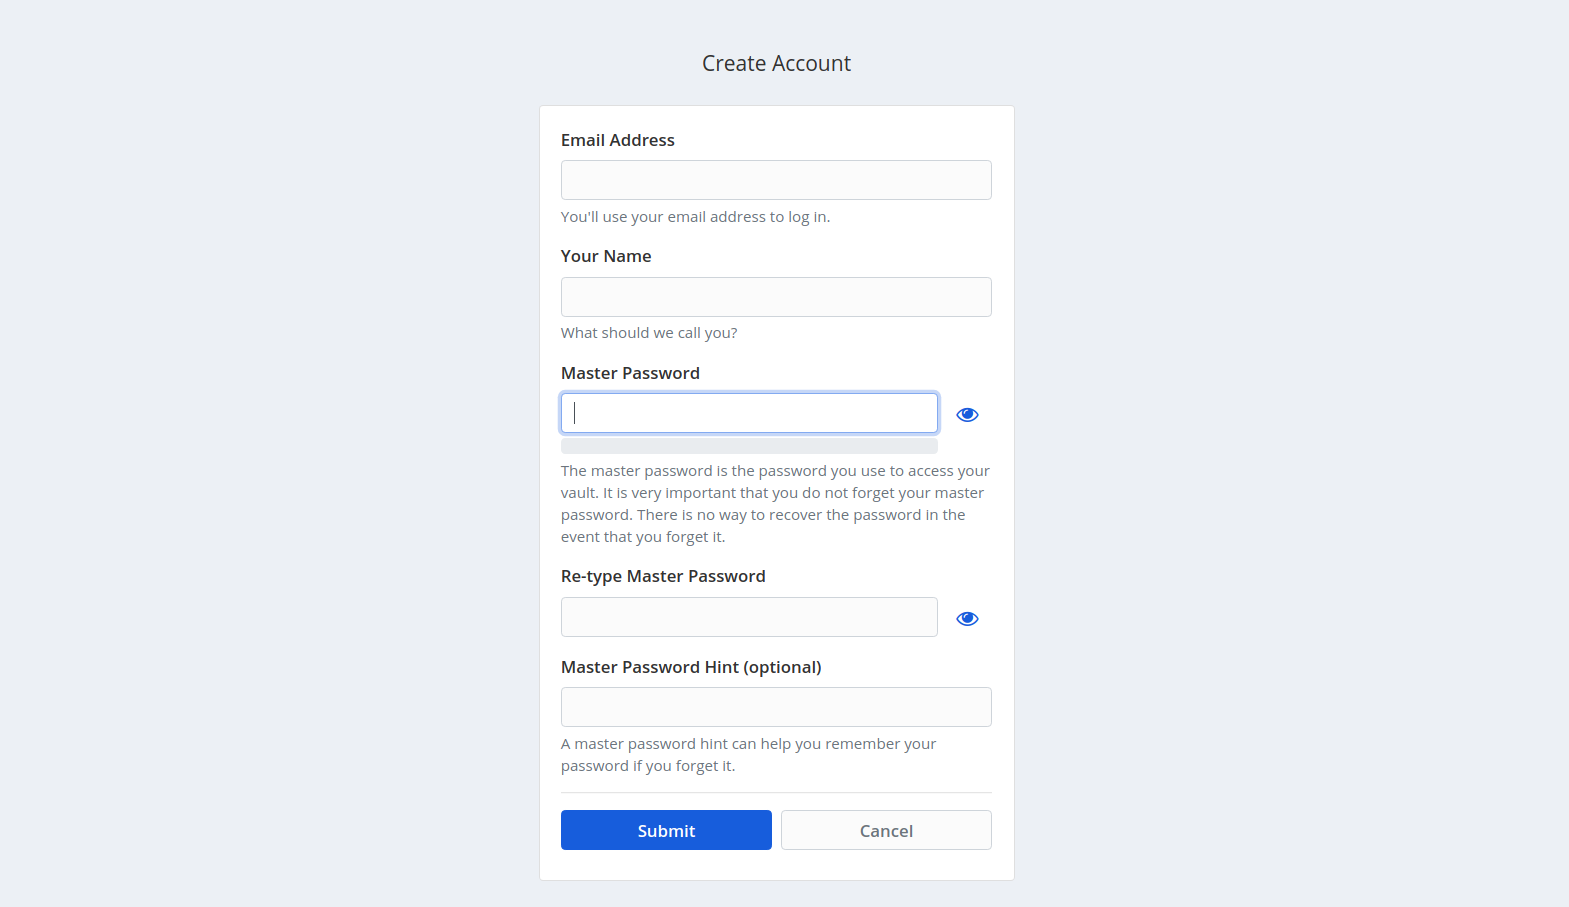Click the "Master Password Hint (optional)" label
Image resolution: width=1569 pixels, height=907 pixels.
pyautogui.click(x=691, y=667)
